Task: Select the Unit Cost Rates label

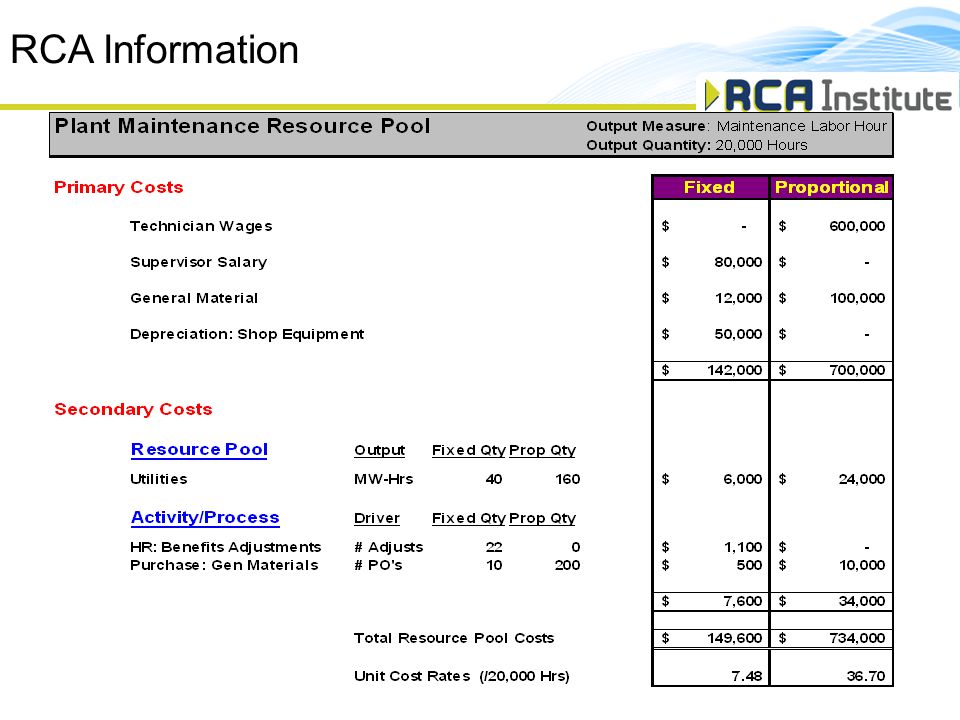Action: click(462, 676)
